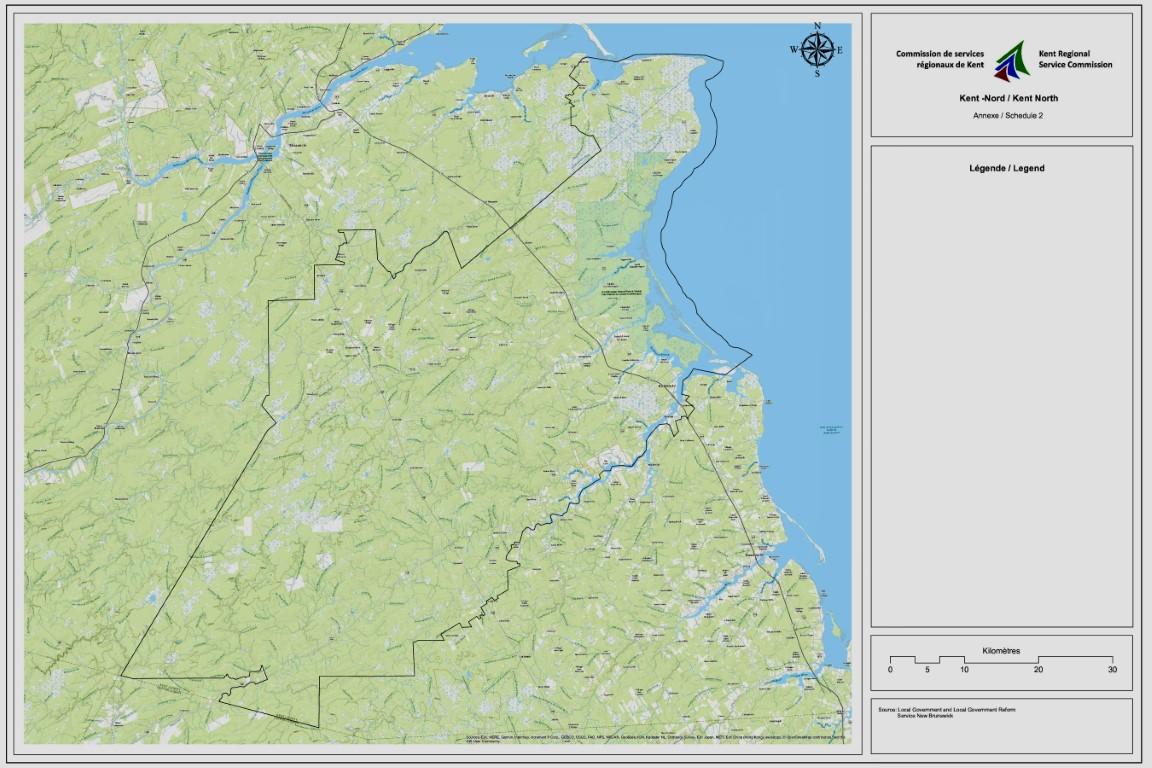Screen dimensions: 1152x768
Task: Select the dark red arrow in the logo
Action: click(1002, 74)
